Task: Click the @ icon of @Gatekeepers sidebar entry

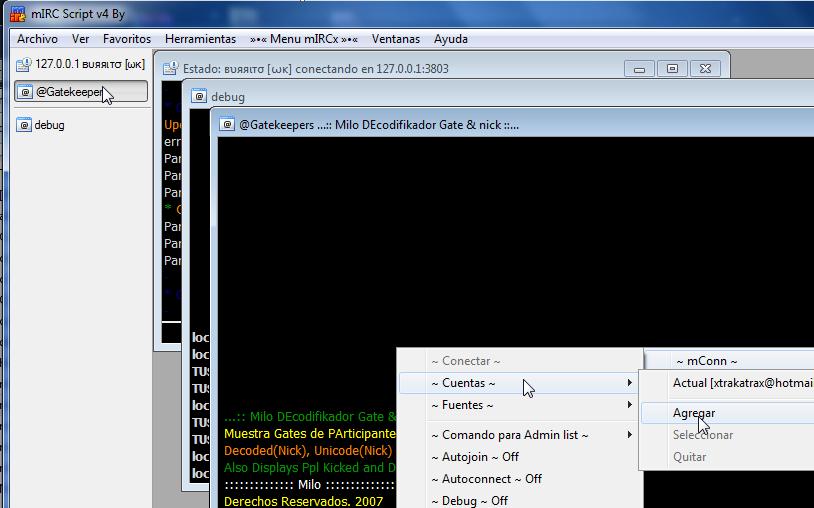Action: [25, 92]
